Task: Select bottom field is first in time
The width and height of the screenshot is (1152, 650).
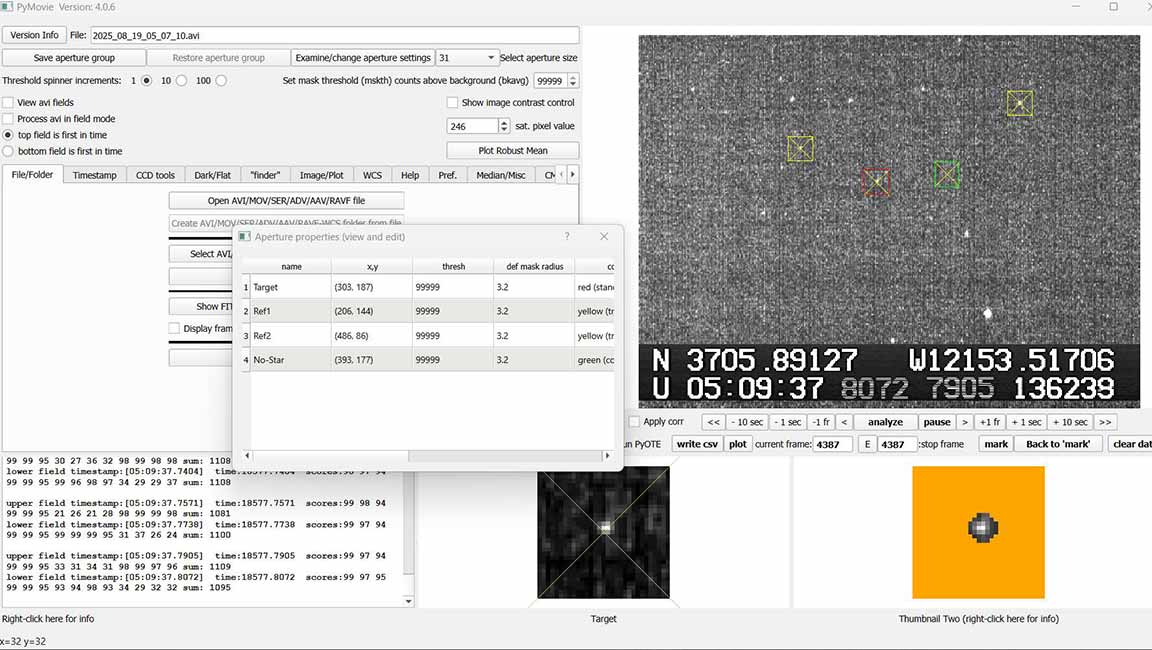Action: [9, 151]
